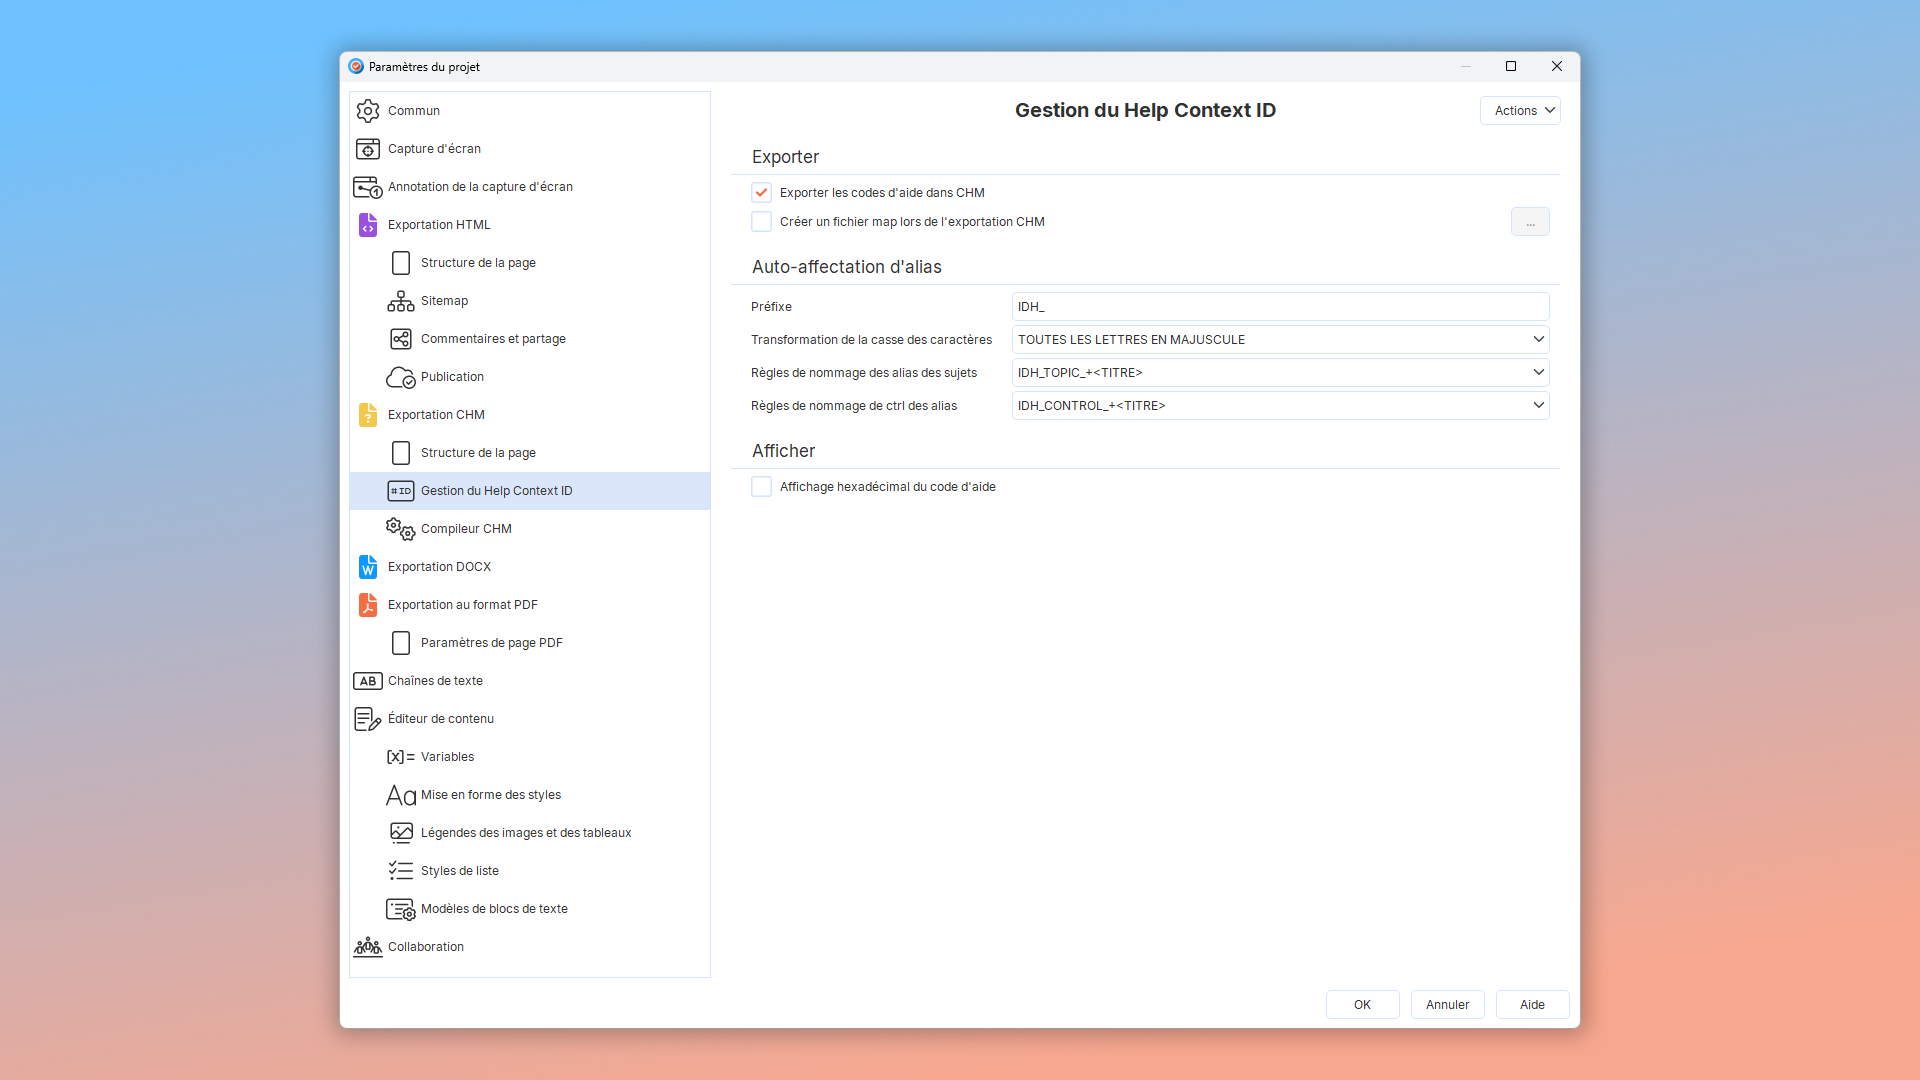Select Chaînes de texte in the sidebar

tap(435, 681)
